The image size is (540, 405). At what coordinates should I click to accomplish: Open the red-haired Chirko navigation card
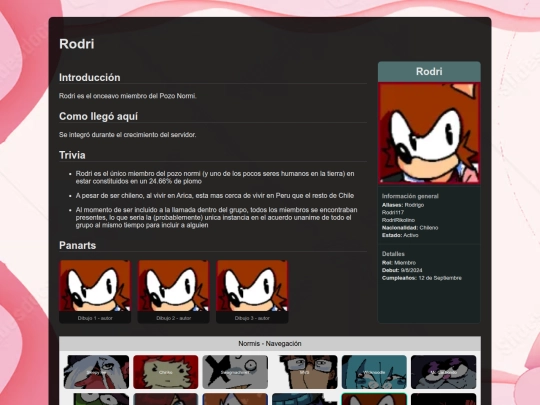coord(166,372)
